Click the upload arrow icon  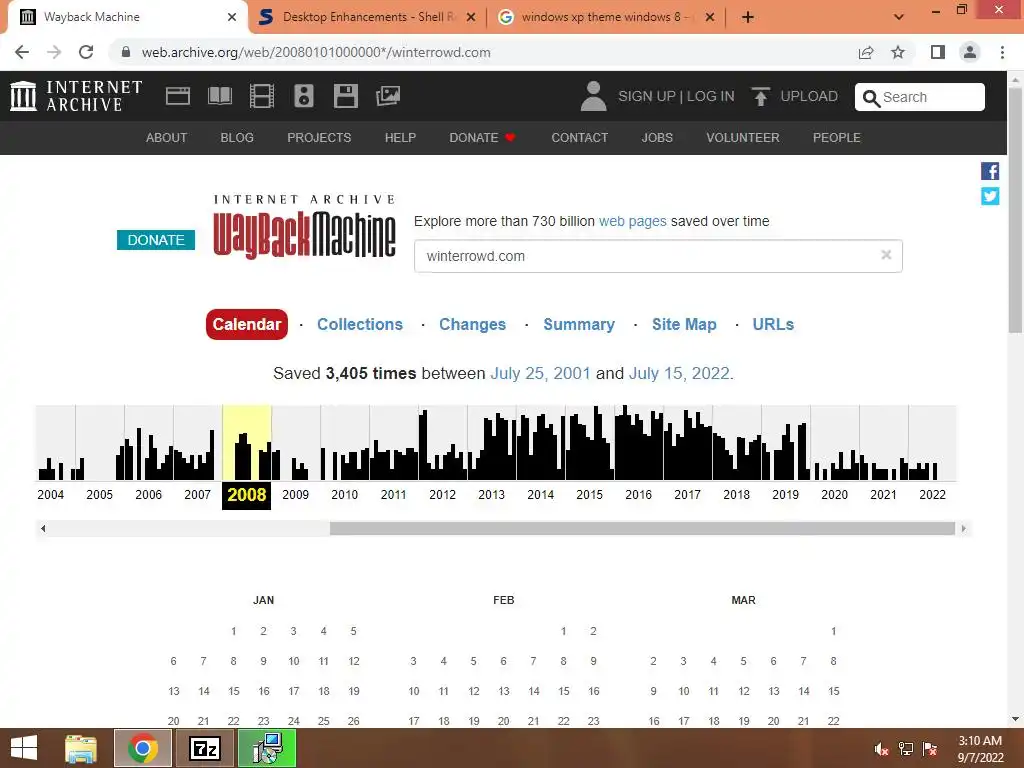760,97
